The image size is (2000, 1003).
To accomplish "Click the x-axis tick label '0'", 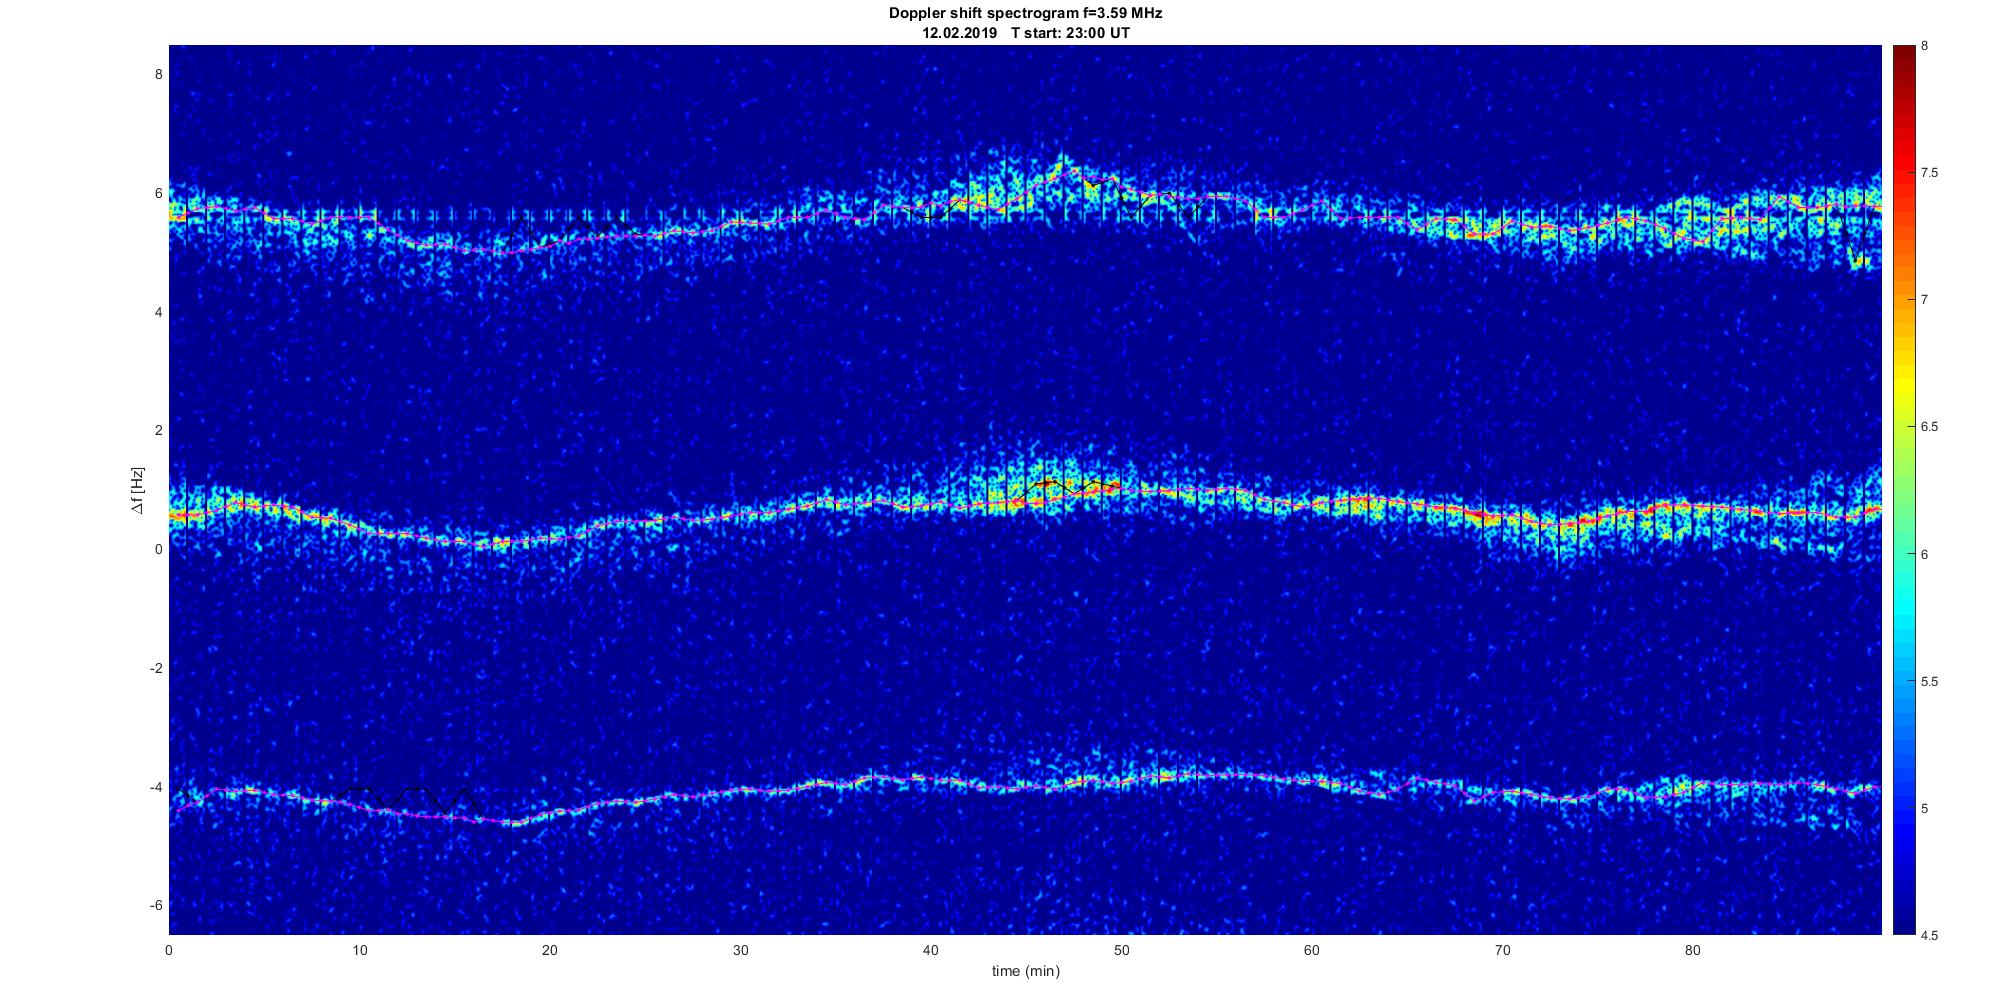I will (x=168, y=951).
